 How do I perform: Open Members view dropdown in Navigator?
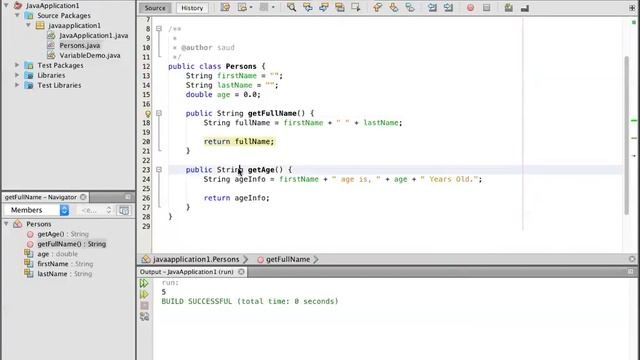36,210
